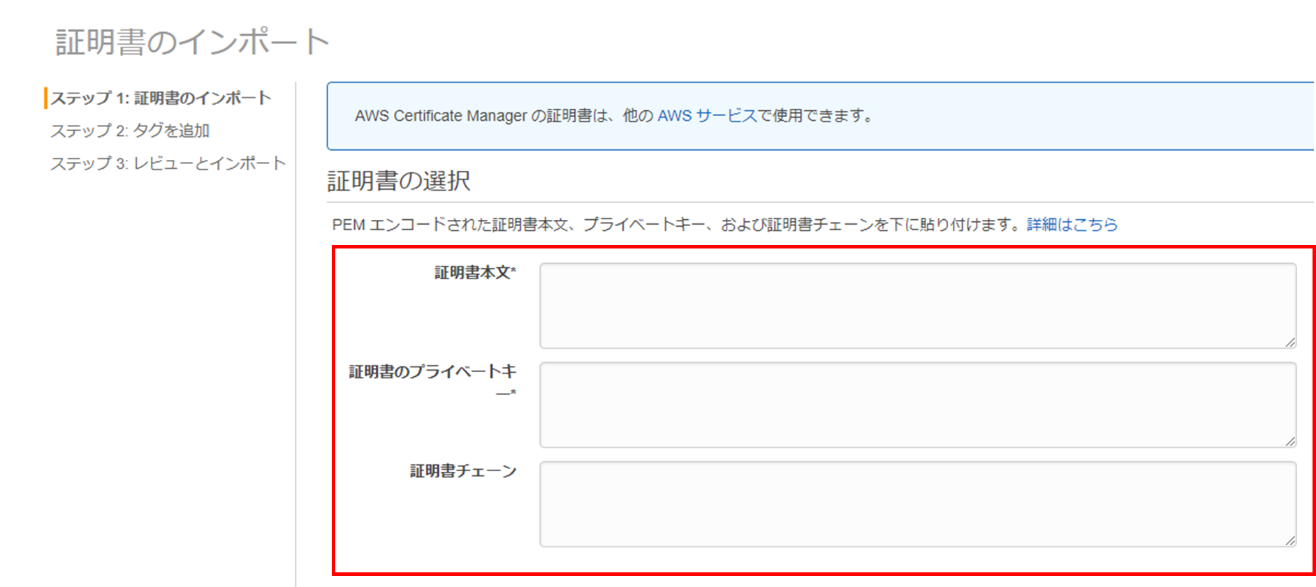Click resize grip of 証明書チェーン text area
The height and width of the screenshot is (587, 1316).
coord(1290,540)
